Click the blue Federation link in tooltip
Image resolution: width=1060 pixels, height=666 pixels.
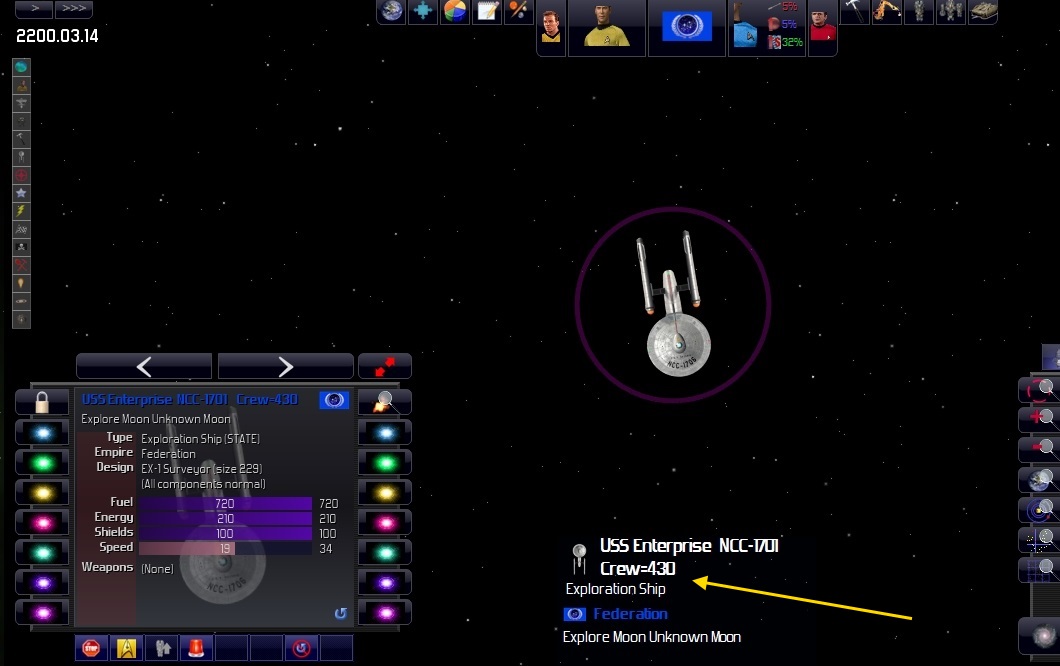tap(630, 614)
